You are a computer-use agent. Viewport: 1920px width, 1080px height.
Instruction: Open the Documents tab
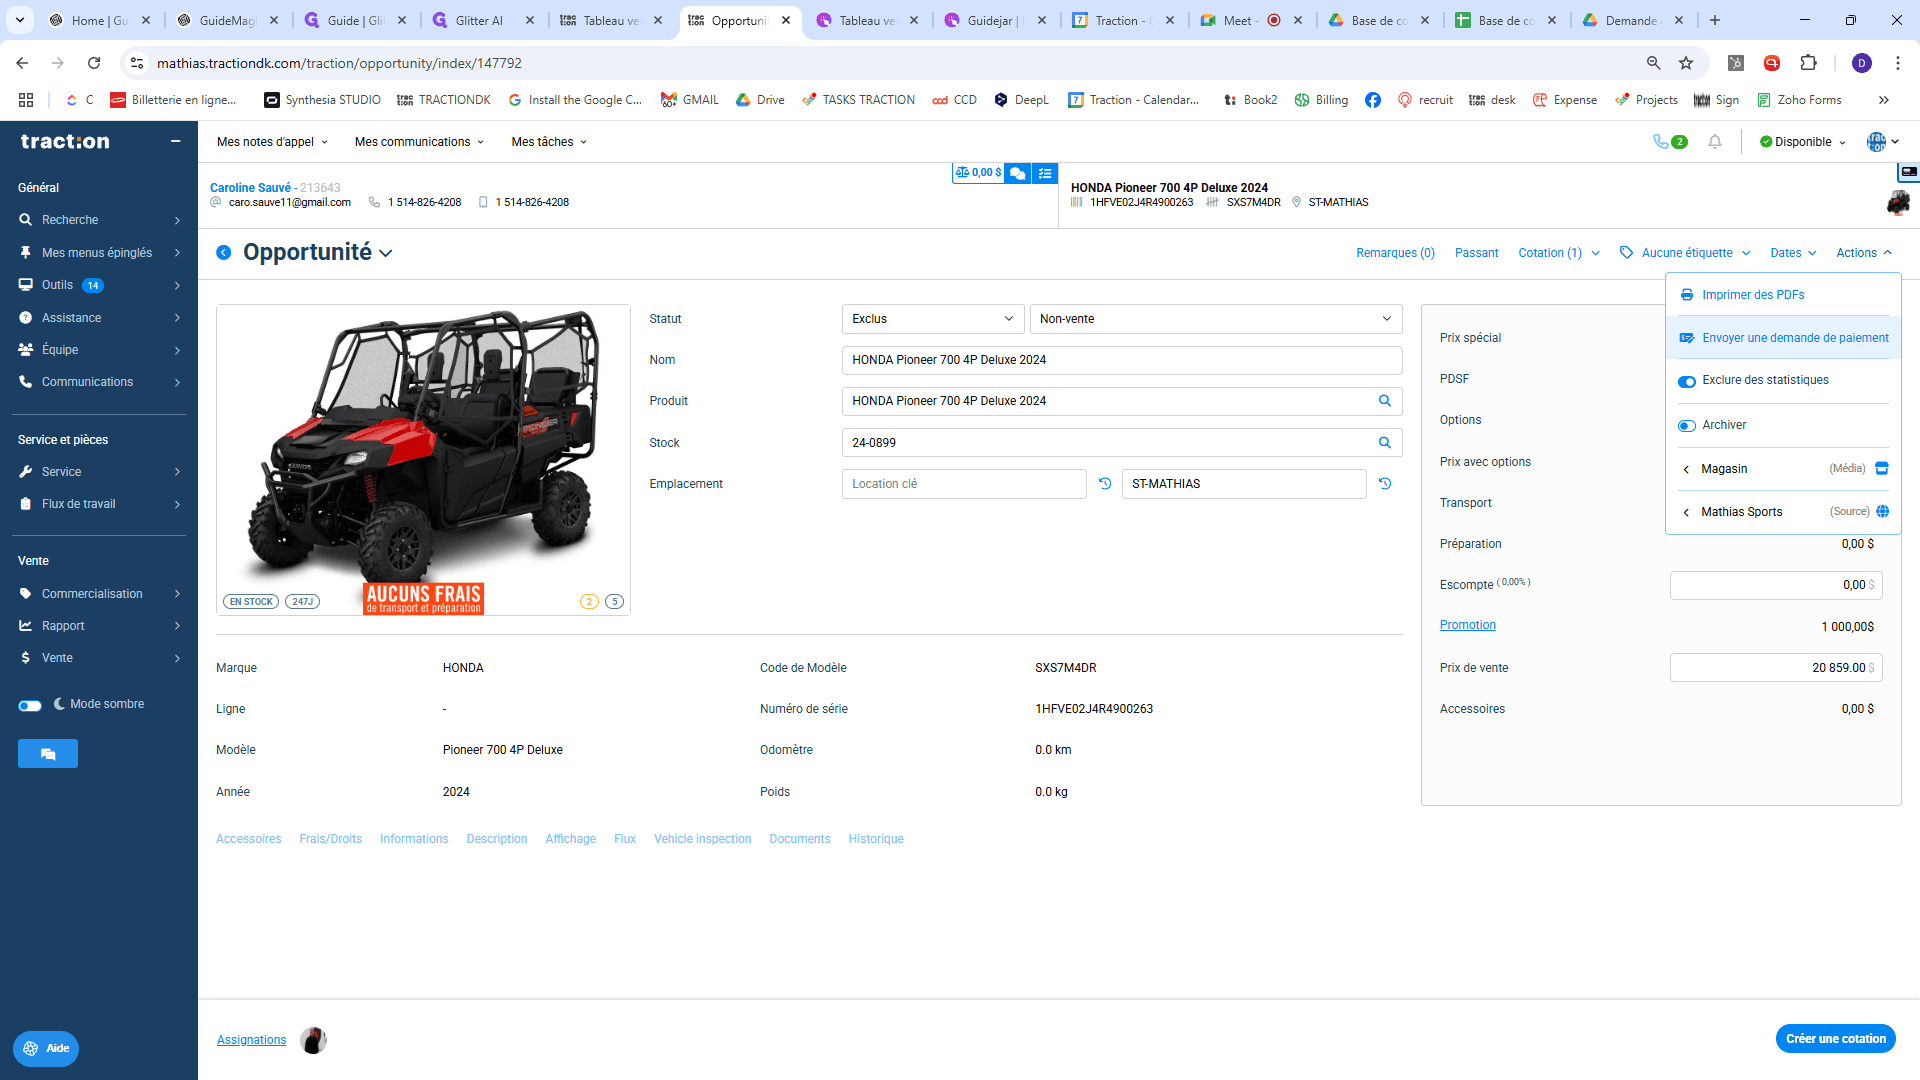pyautogui.click(x=799, y=839)
